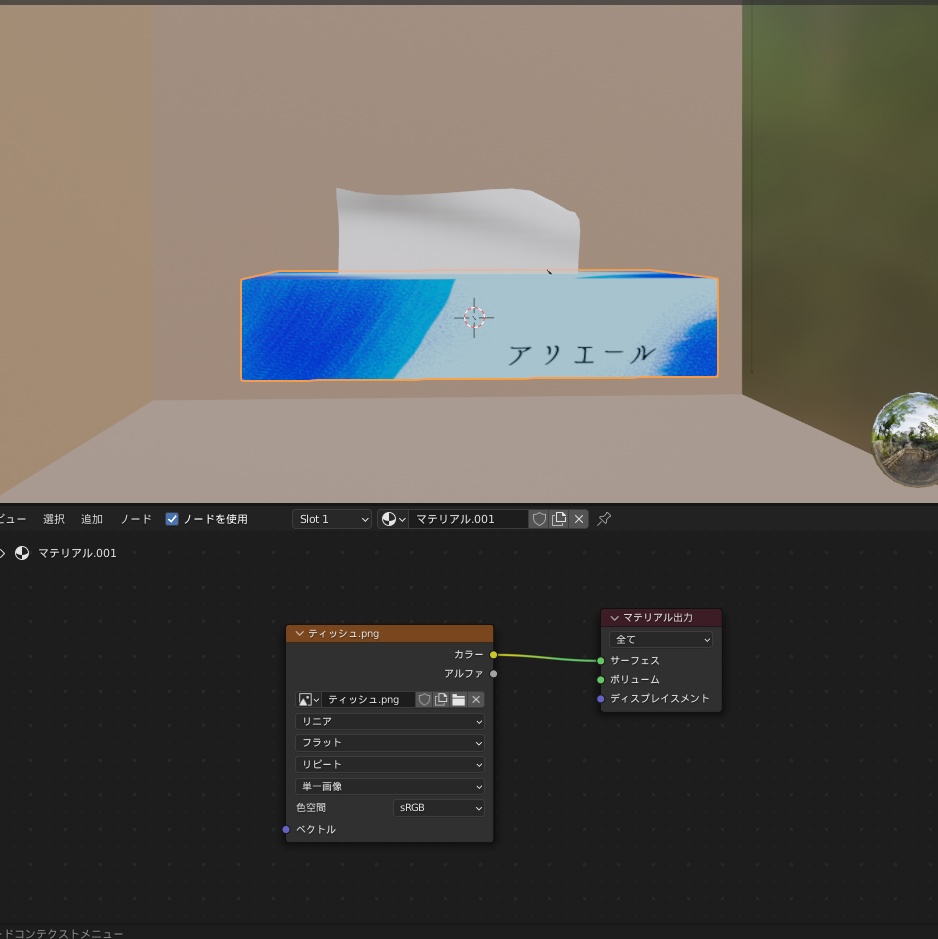
Task: Open the リニア interpolation dropdown
Action: (x=389, y=721)
